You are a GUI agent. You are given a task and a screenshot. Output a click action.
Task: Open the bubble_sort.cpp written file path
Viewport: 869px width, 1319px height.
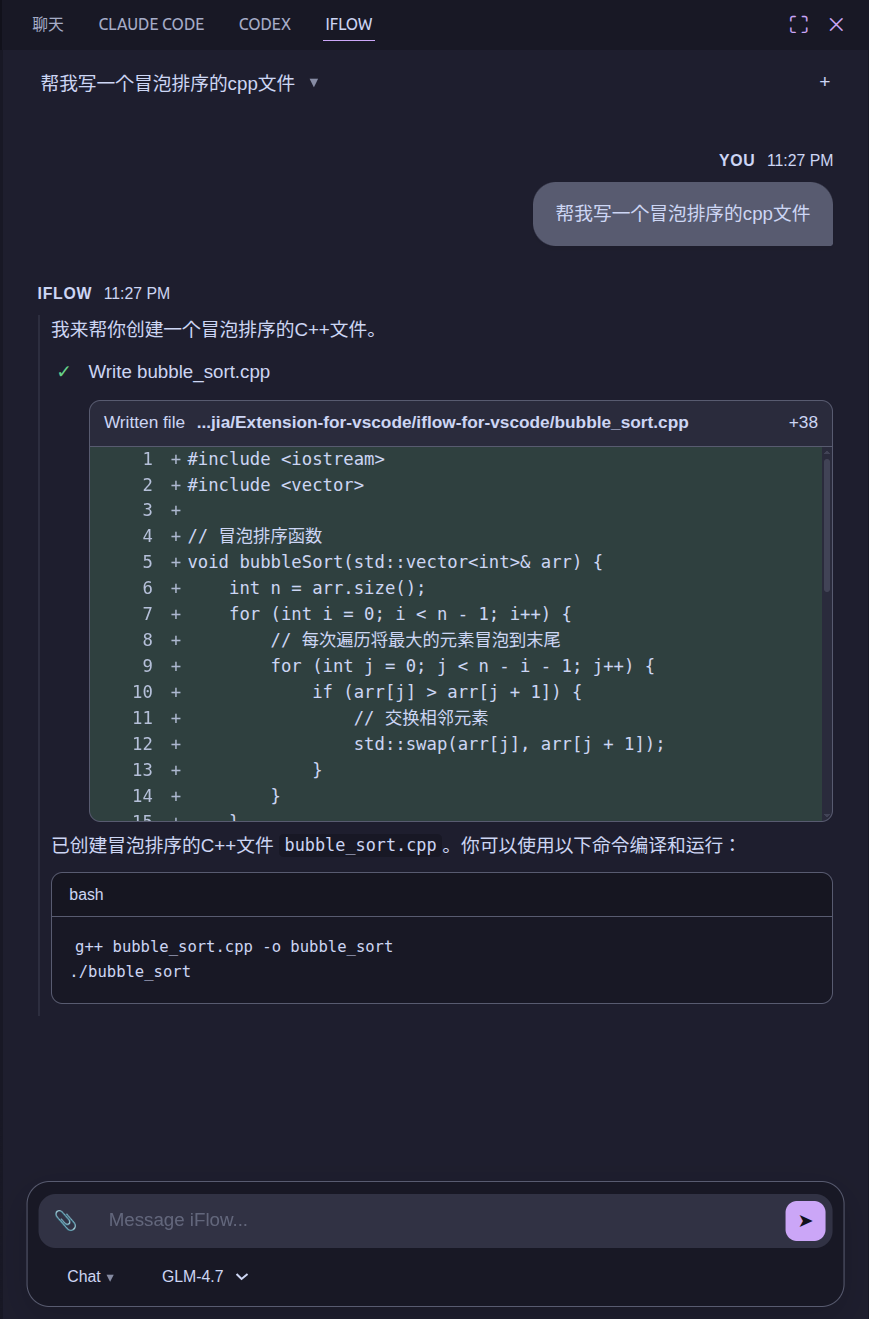(x=442, y=422)
